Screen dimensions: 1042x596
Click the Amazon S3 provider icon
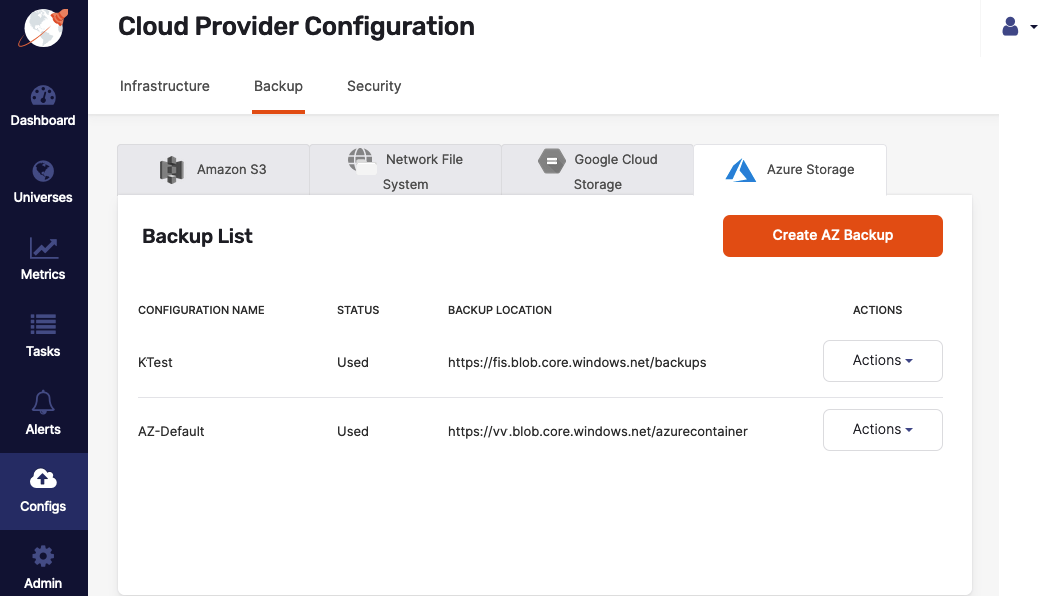(x=171, y=169)
